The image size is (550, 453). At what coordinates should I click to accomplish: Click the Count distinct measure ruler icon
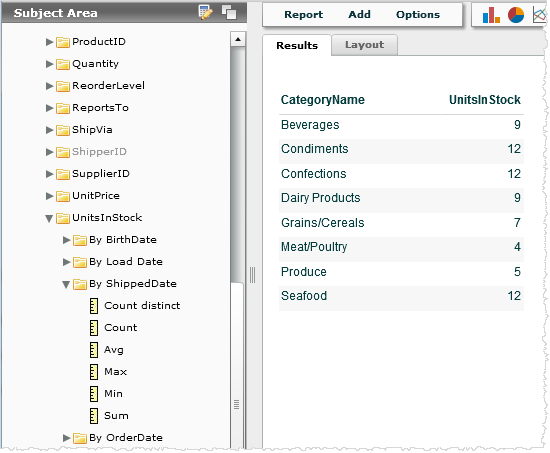(94, 306)
